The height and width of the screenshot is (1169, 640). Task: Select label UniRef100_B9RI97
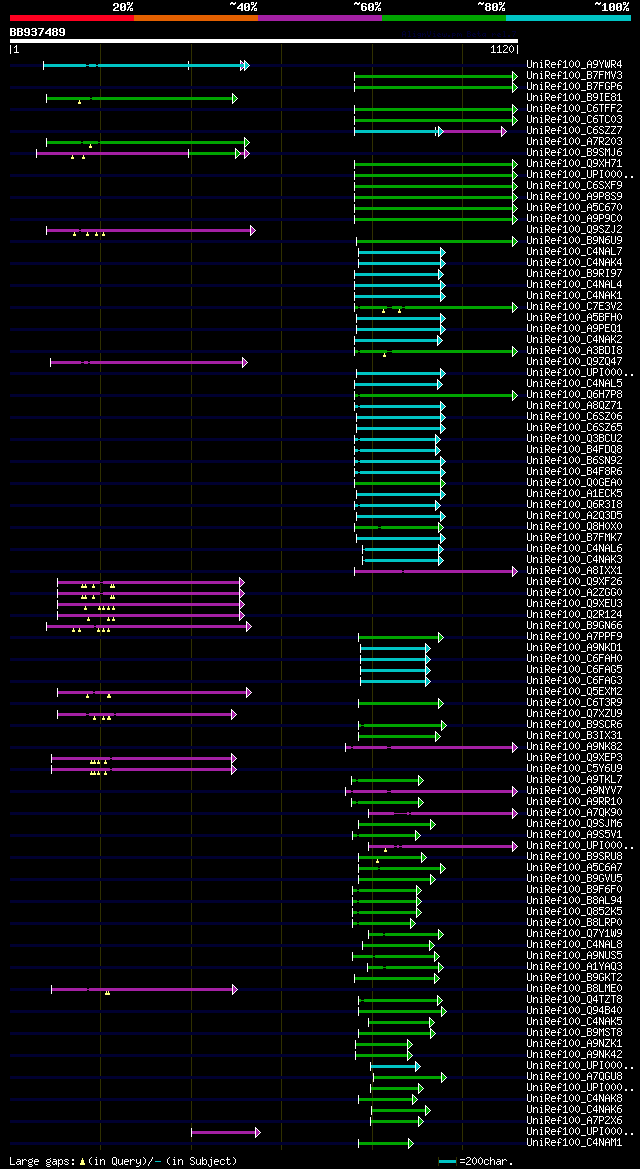coord(574,274)
